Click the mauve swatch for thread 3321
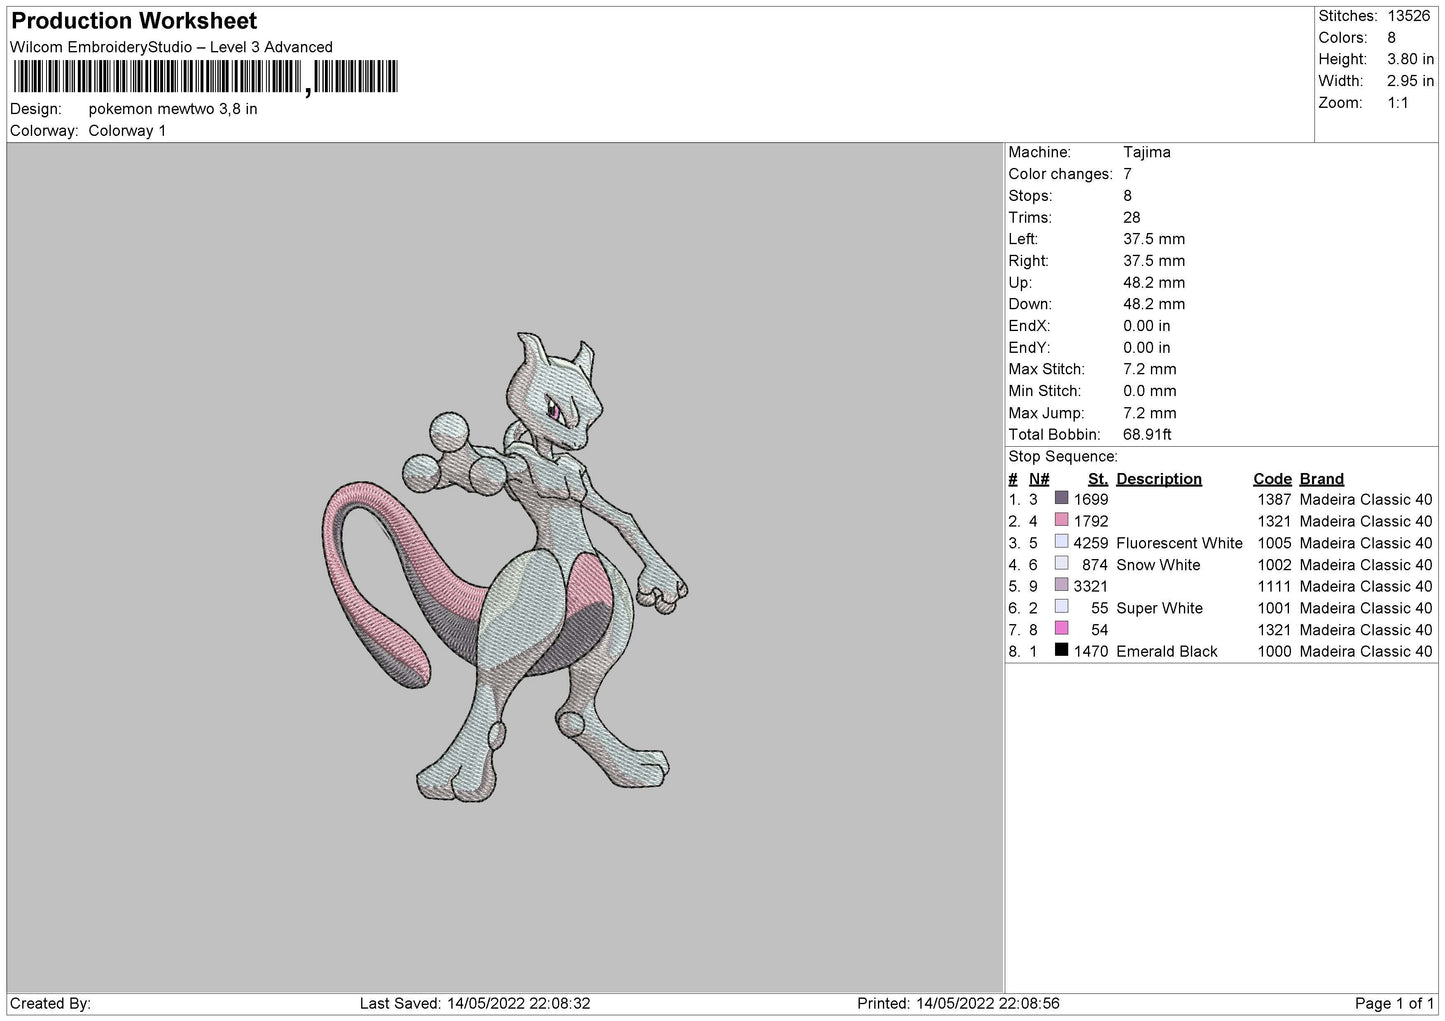The width and height of the screenshot is (1445, 1021). point(1062,585)
